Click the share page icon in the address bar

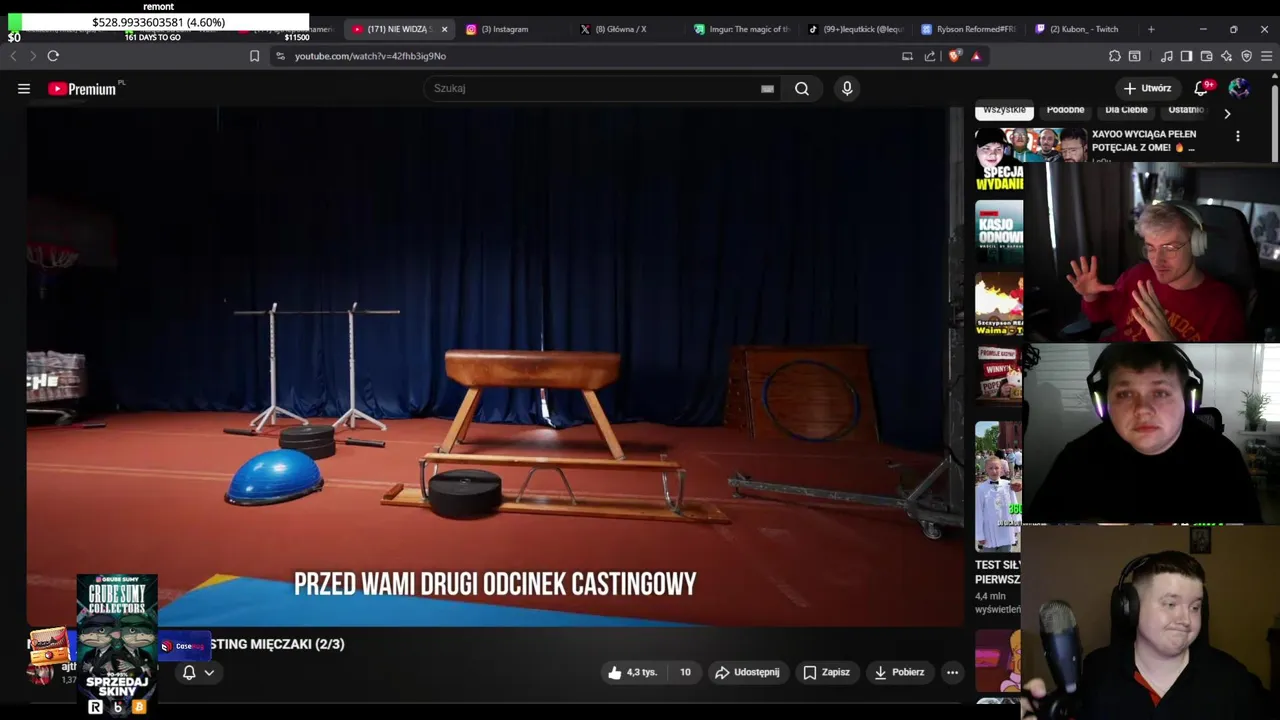click(930, 56)
